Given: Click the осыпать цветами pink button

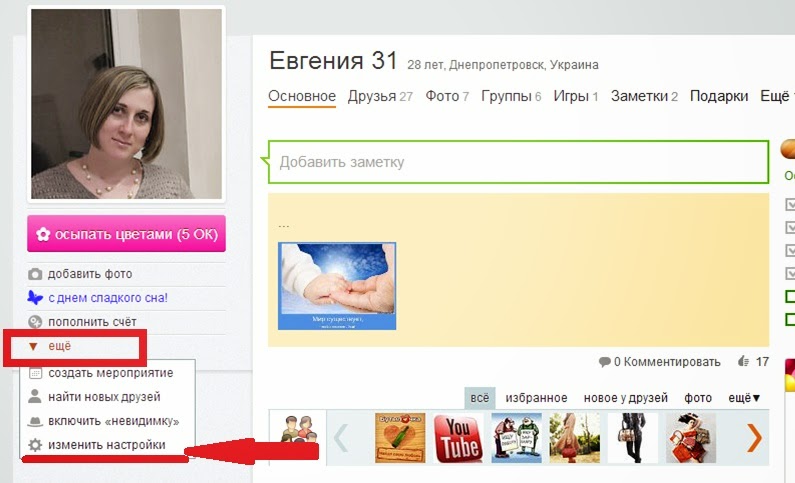Looking at the screenshot, I should pos(126,234).
